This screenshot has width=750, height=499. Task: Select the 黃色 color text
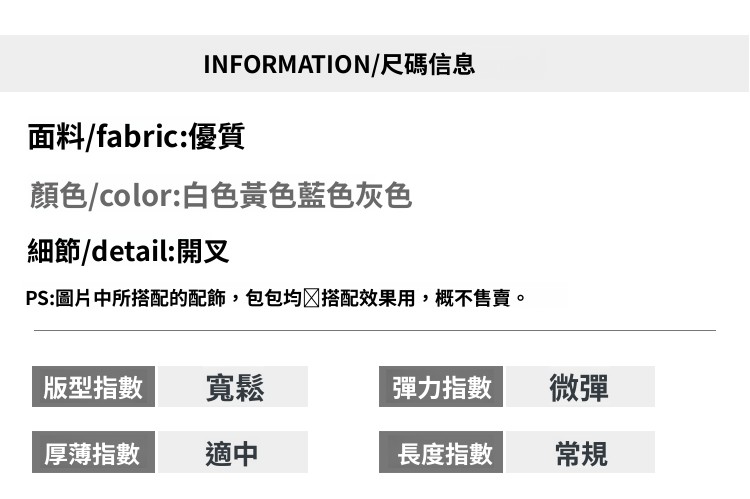[268, 195]
